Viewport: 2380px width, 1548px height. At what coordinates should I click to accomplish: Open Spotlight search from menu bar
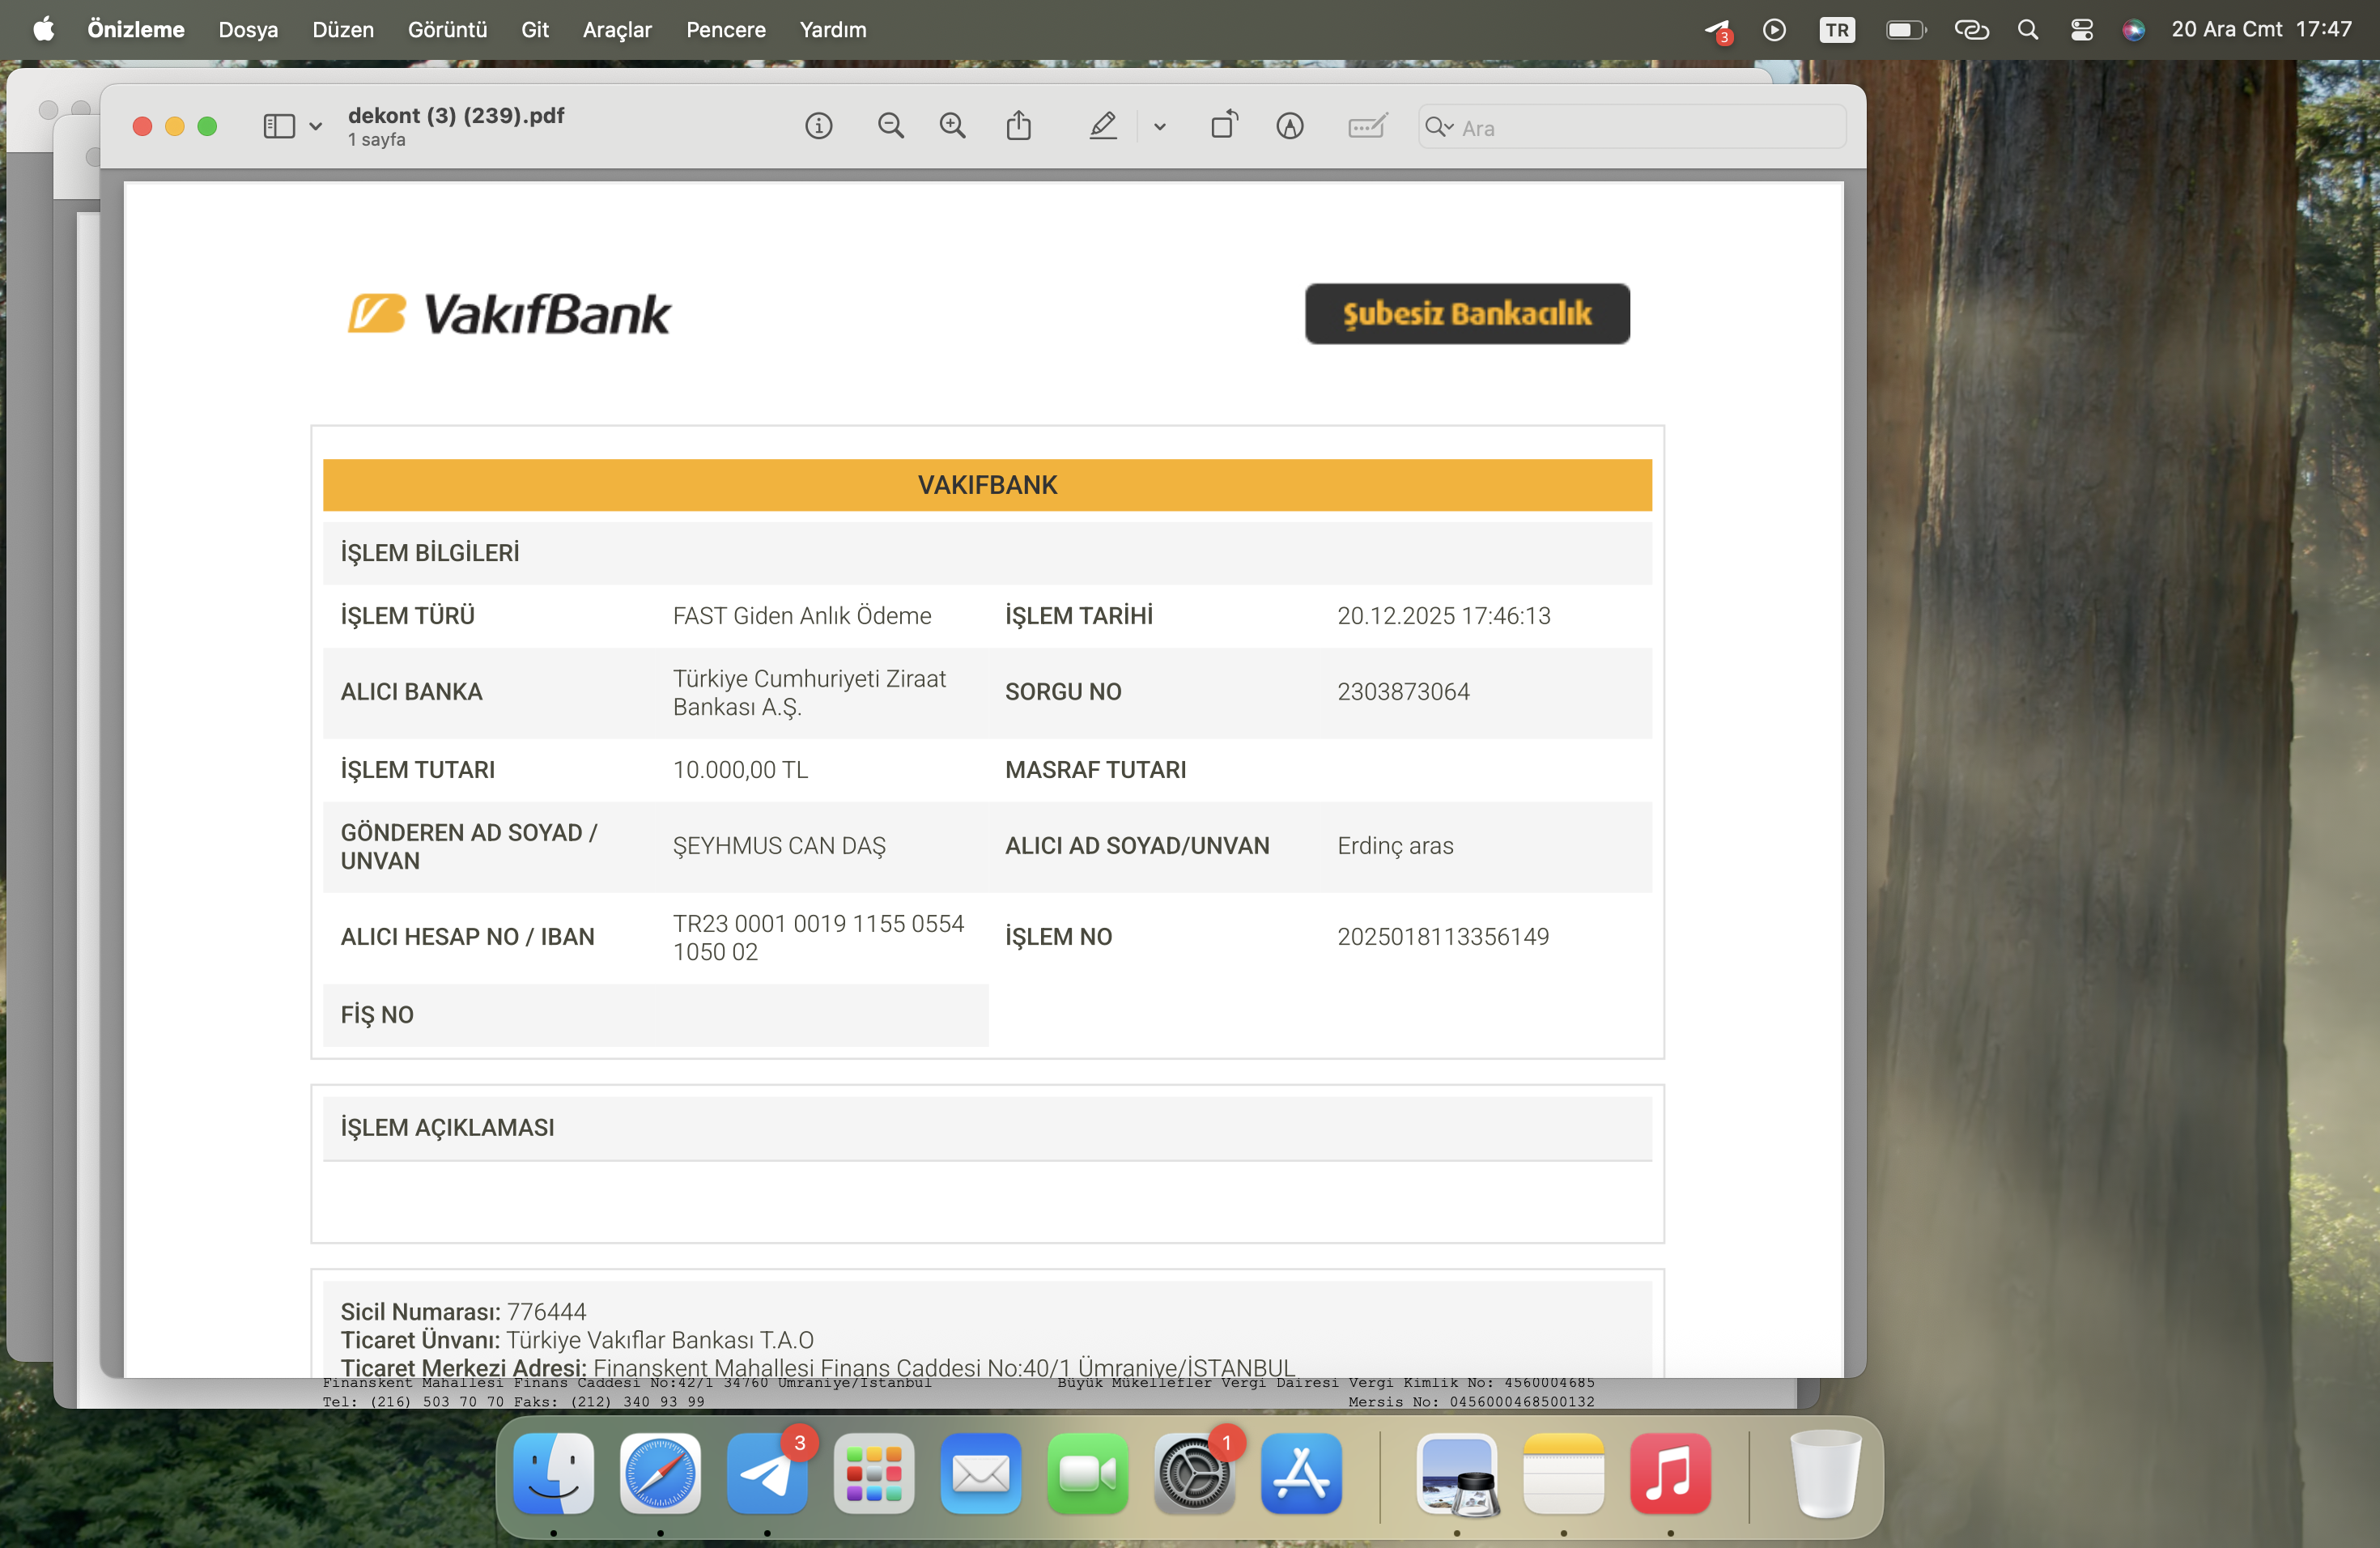pos(2027,30)
